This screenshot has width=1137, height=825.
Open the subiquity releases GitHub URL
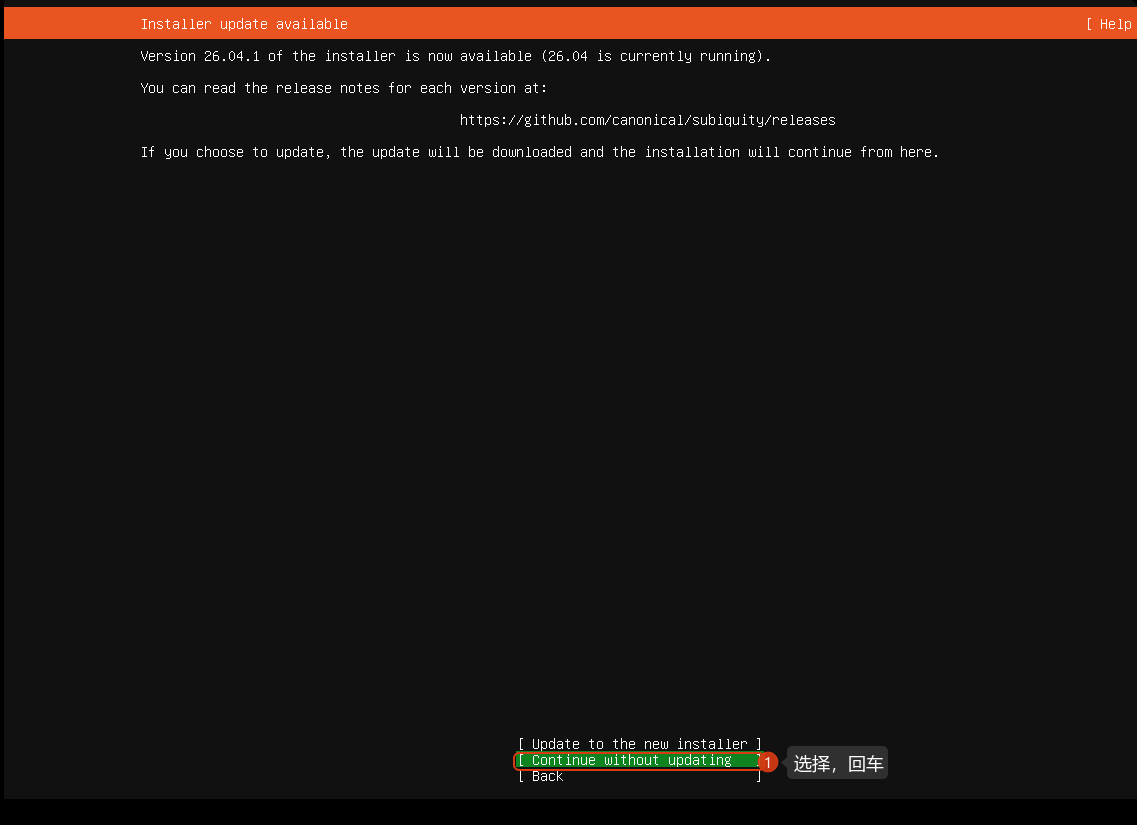point(648,120)
